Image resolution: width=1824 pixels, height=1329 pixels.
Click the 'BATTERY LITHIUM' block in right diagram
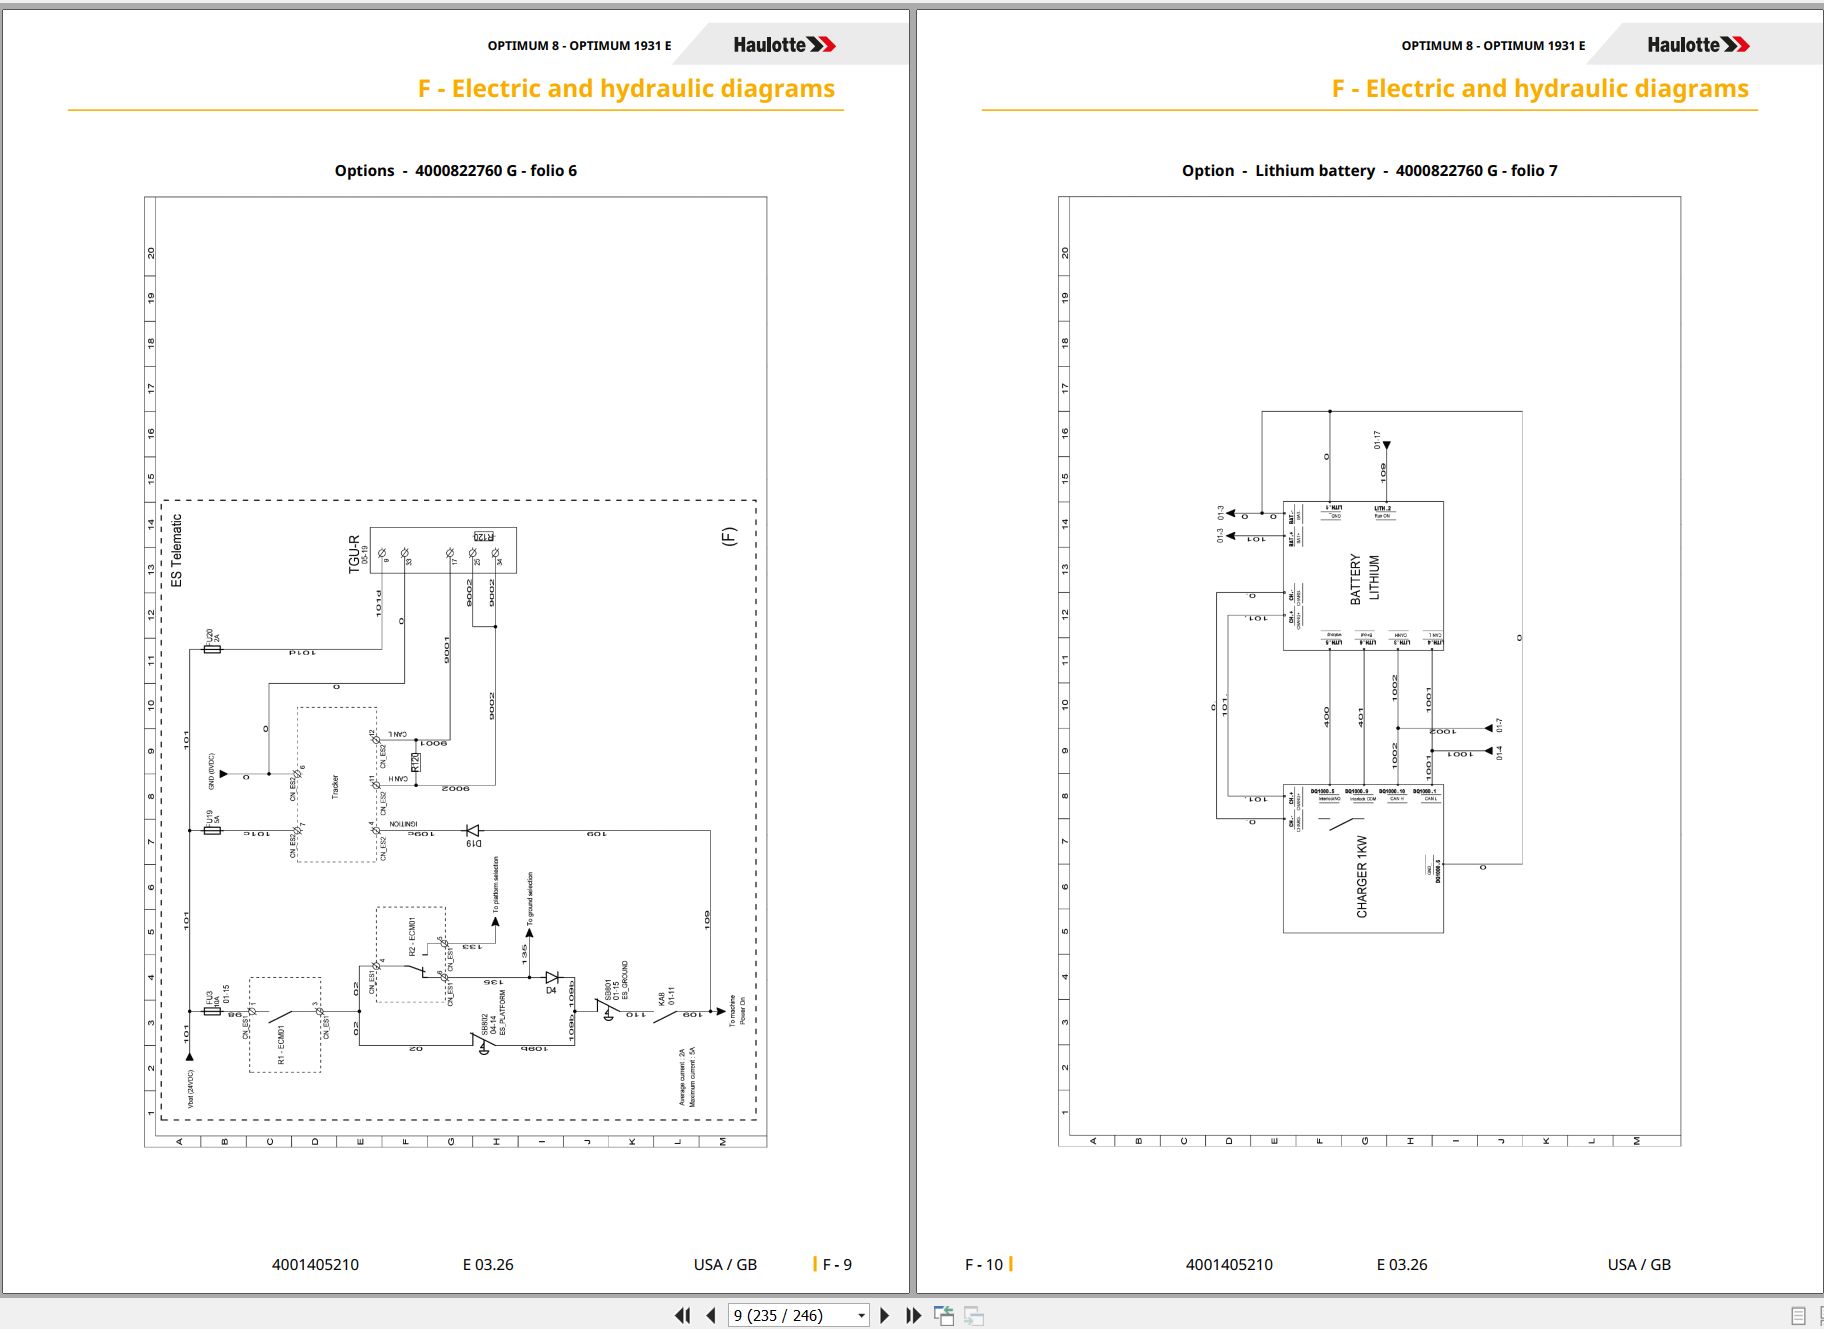point(1364,578)
